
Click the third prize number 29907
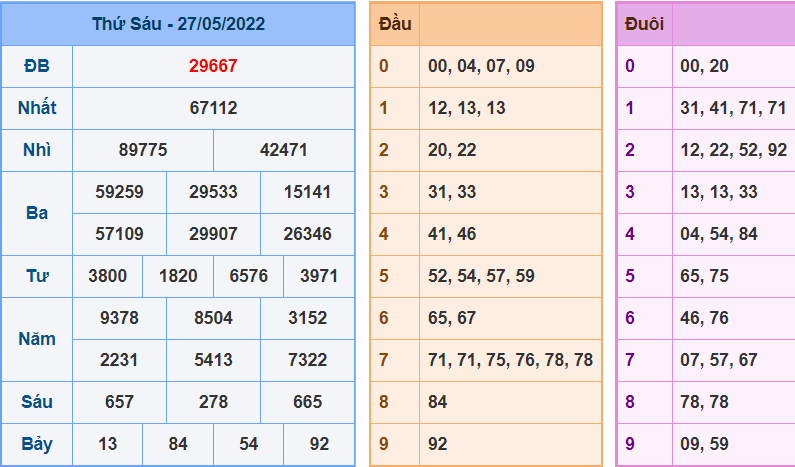click(213, 234)
